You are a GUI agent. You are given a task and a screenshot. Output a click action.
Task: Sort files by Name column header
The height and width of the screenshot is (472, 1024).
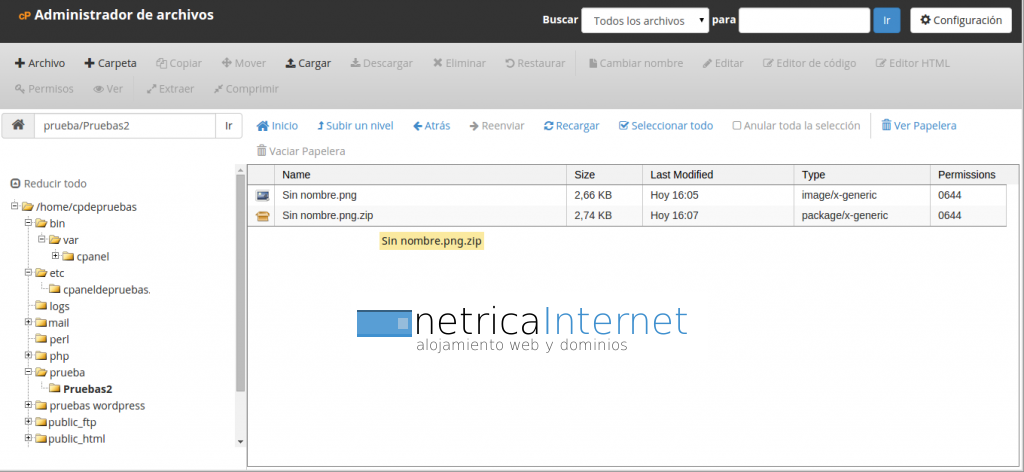[x=297, y=175]
